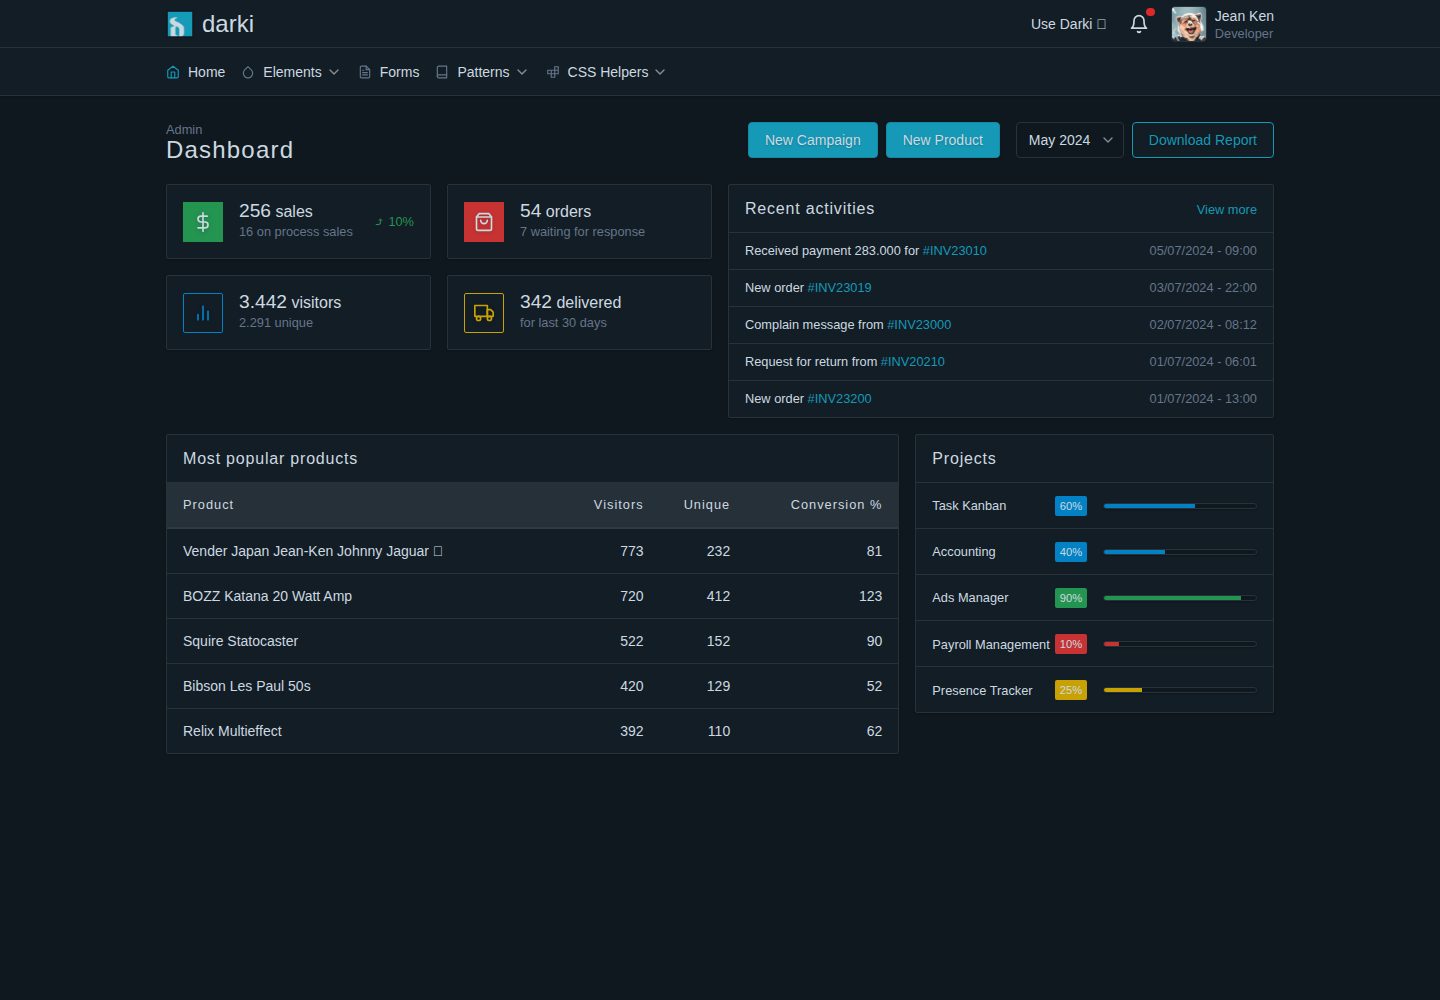The image size is (1440, 1000).
Task: Click the Payroll Management 10% badge
Action: coord(1071,644)
